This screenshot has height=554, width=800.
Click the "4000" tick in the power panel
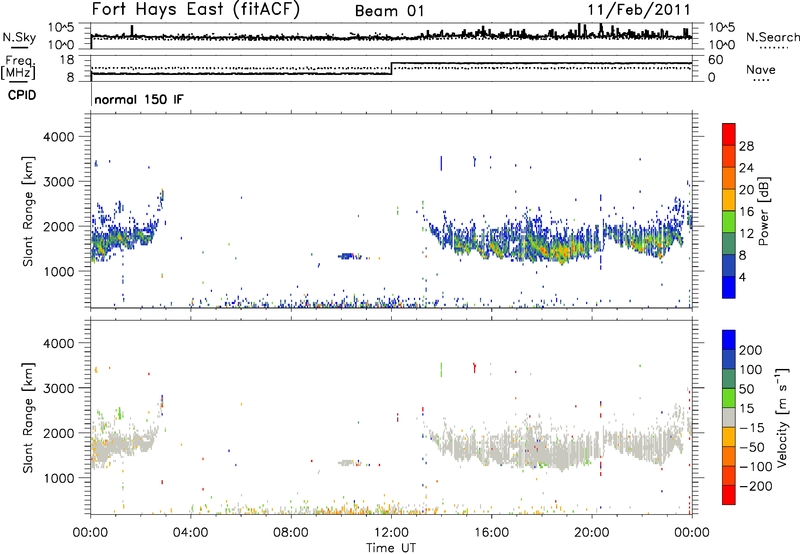pyautogui.click(x=58, y=137)
